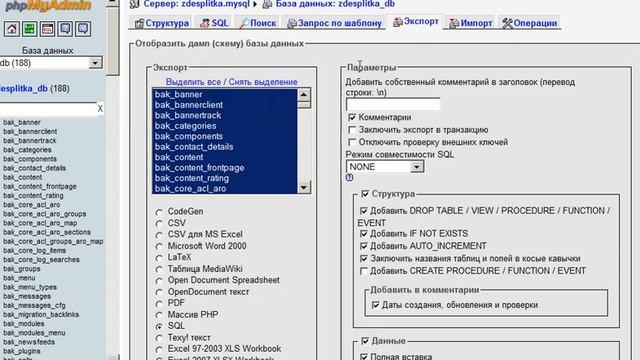Click the Операции tab tools icon
Viewport: 640px width, 360px height.
click(x=507, y=23)
